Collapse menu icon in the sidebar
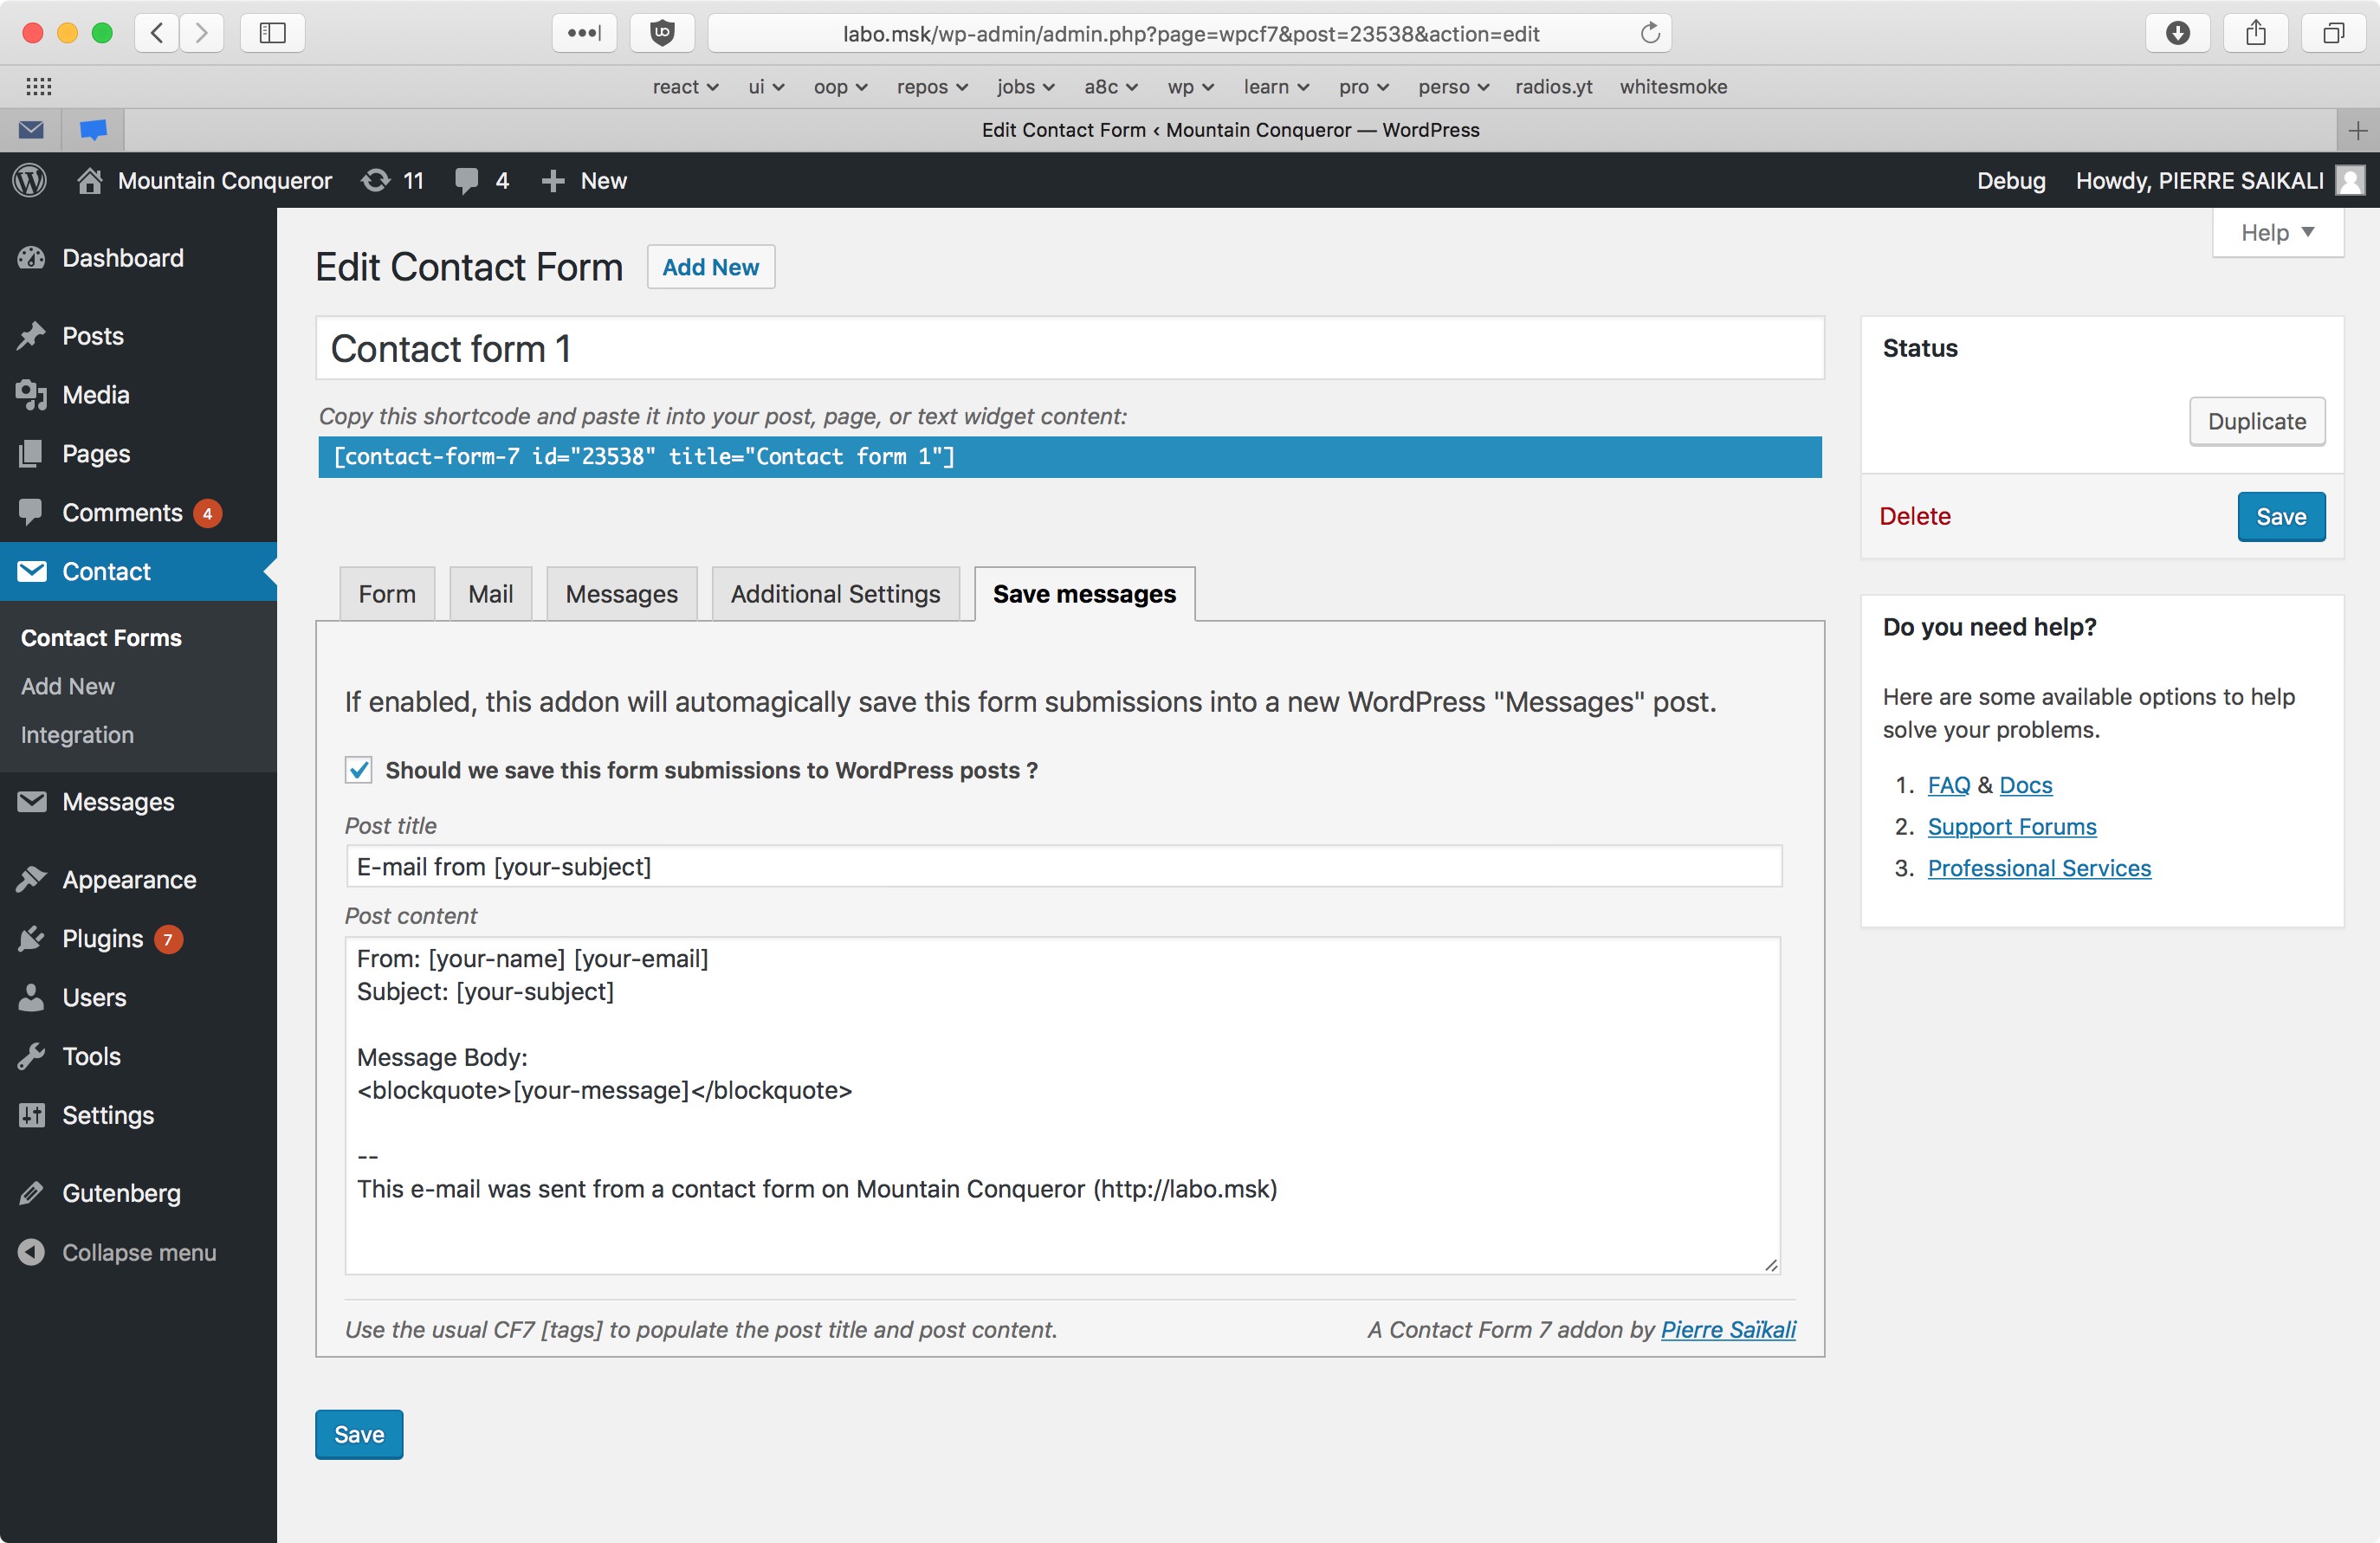Screen dimensions: 2380x1543 click(32, 1252)
